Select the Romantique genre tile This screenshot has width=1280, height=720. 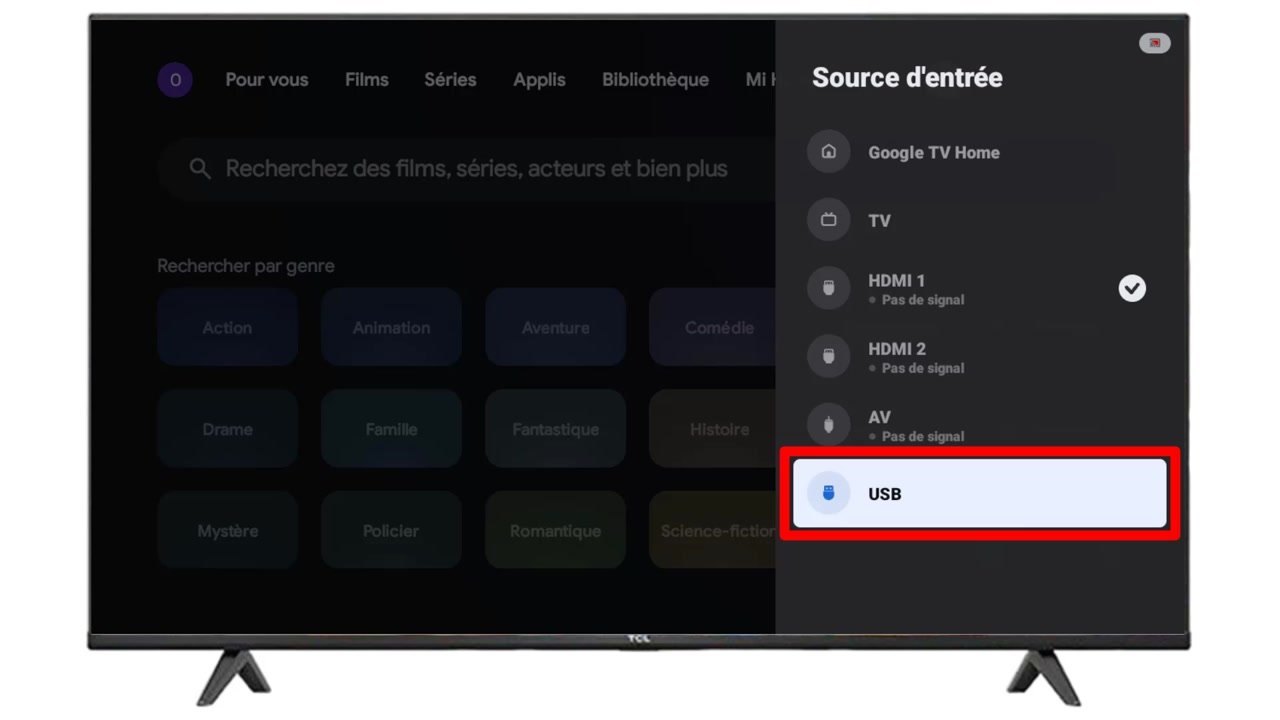[555, 531]
